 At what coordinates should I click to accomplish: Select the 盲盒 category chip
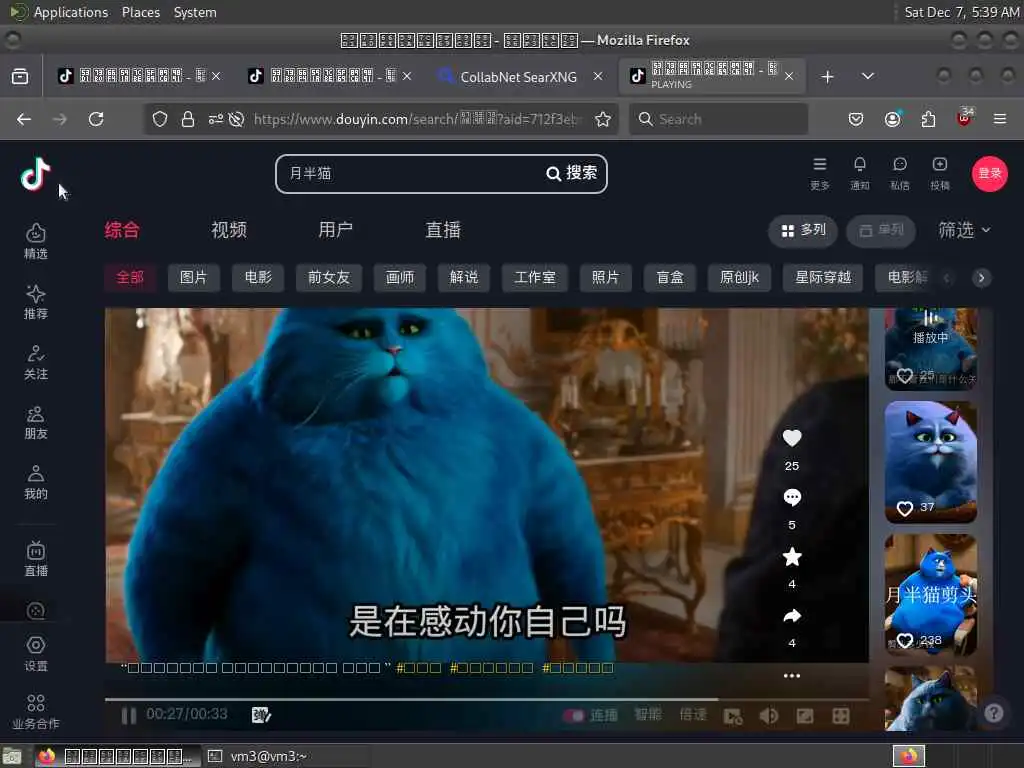click(x=670, y=278)
